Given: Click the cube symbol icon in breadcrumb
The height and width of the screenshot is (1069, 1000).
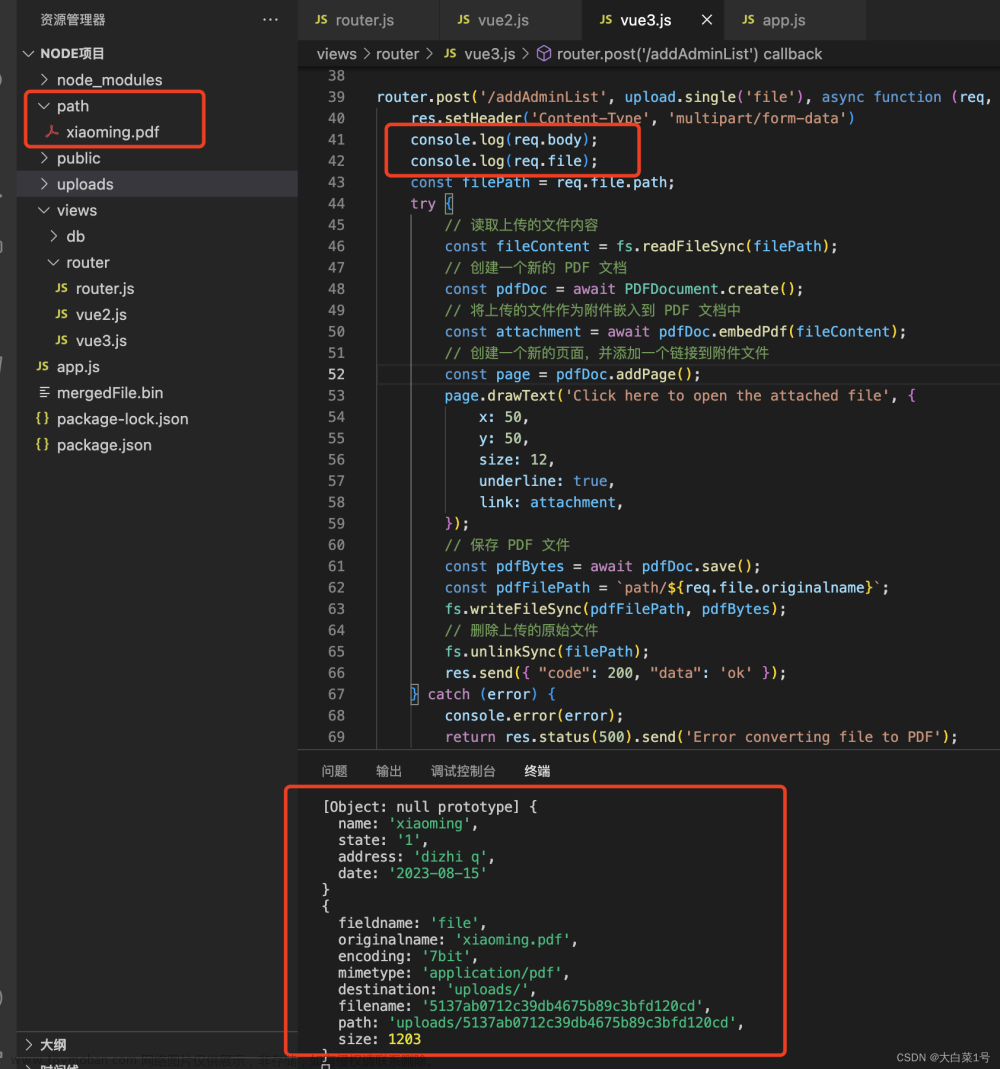Looking at the screenshot, I should tap(543, 54).
